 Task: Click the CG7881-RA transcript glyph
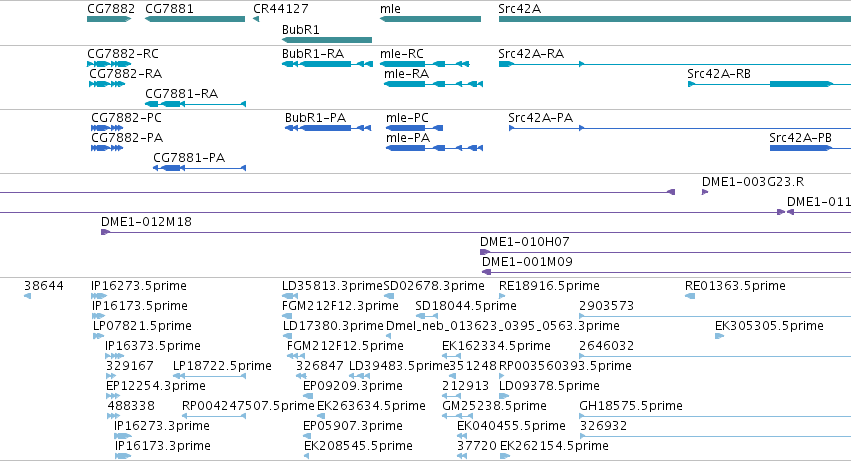[x=195, y=104]
